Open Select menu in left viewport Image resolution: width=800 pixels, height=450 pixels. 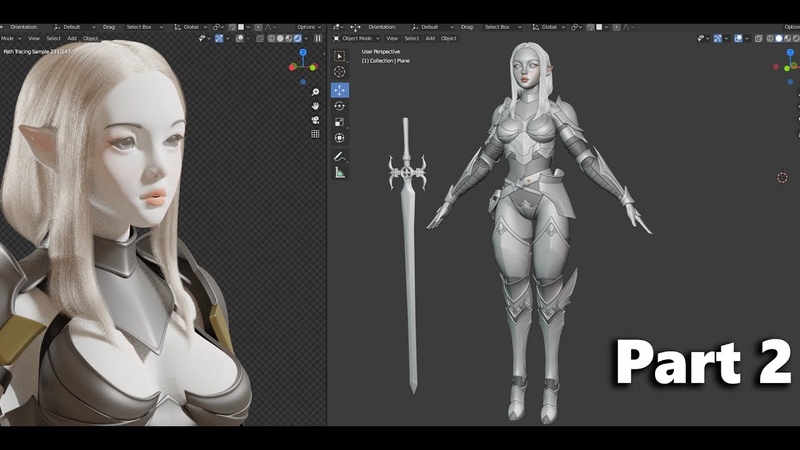(x=53, y=38)
